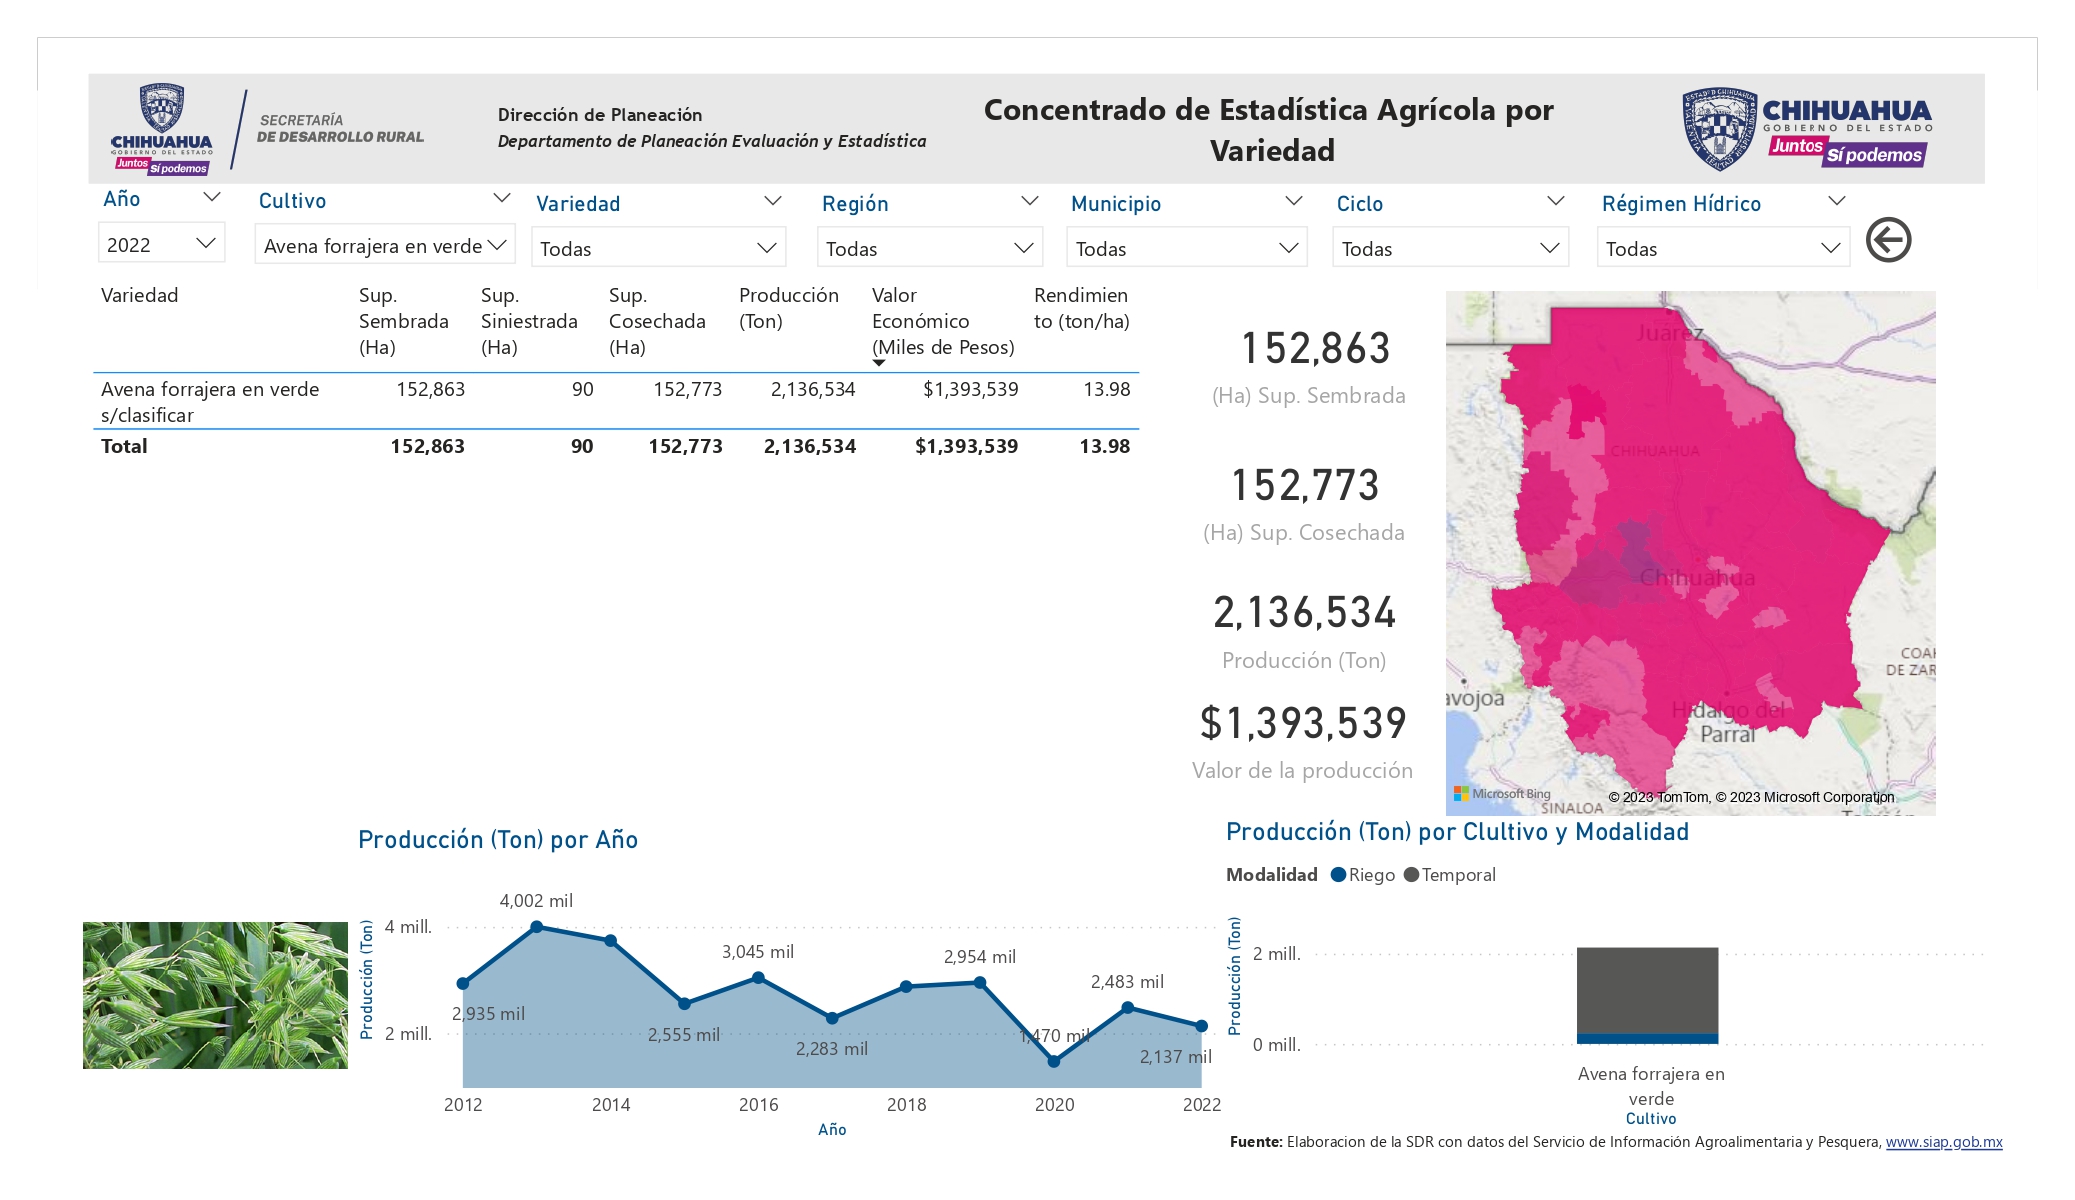Click 90 in the Total row

582,446
